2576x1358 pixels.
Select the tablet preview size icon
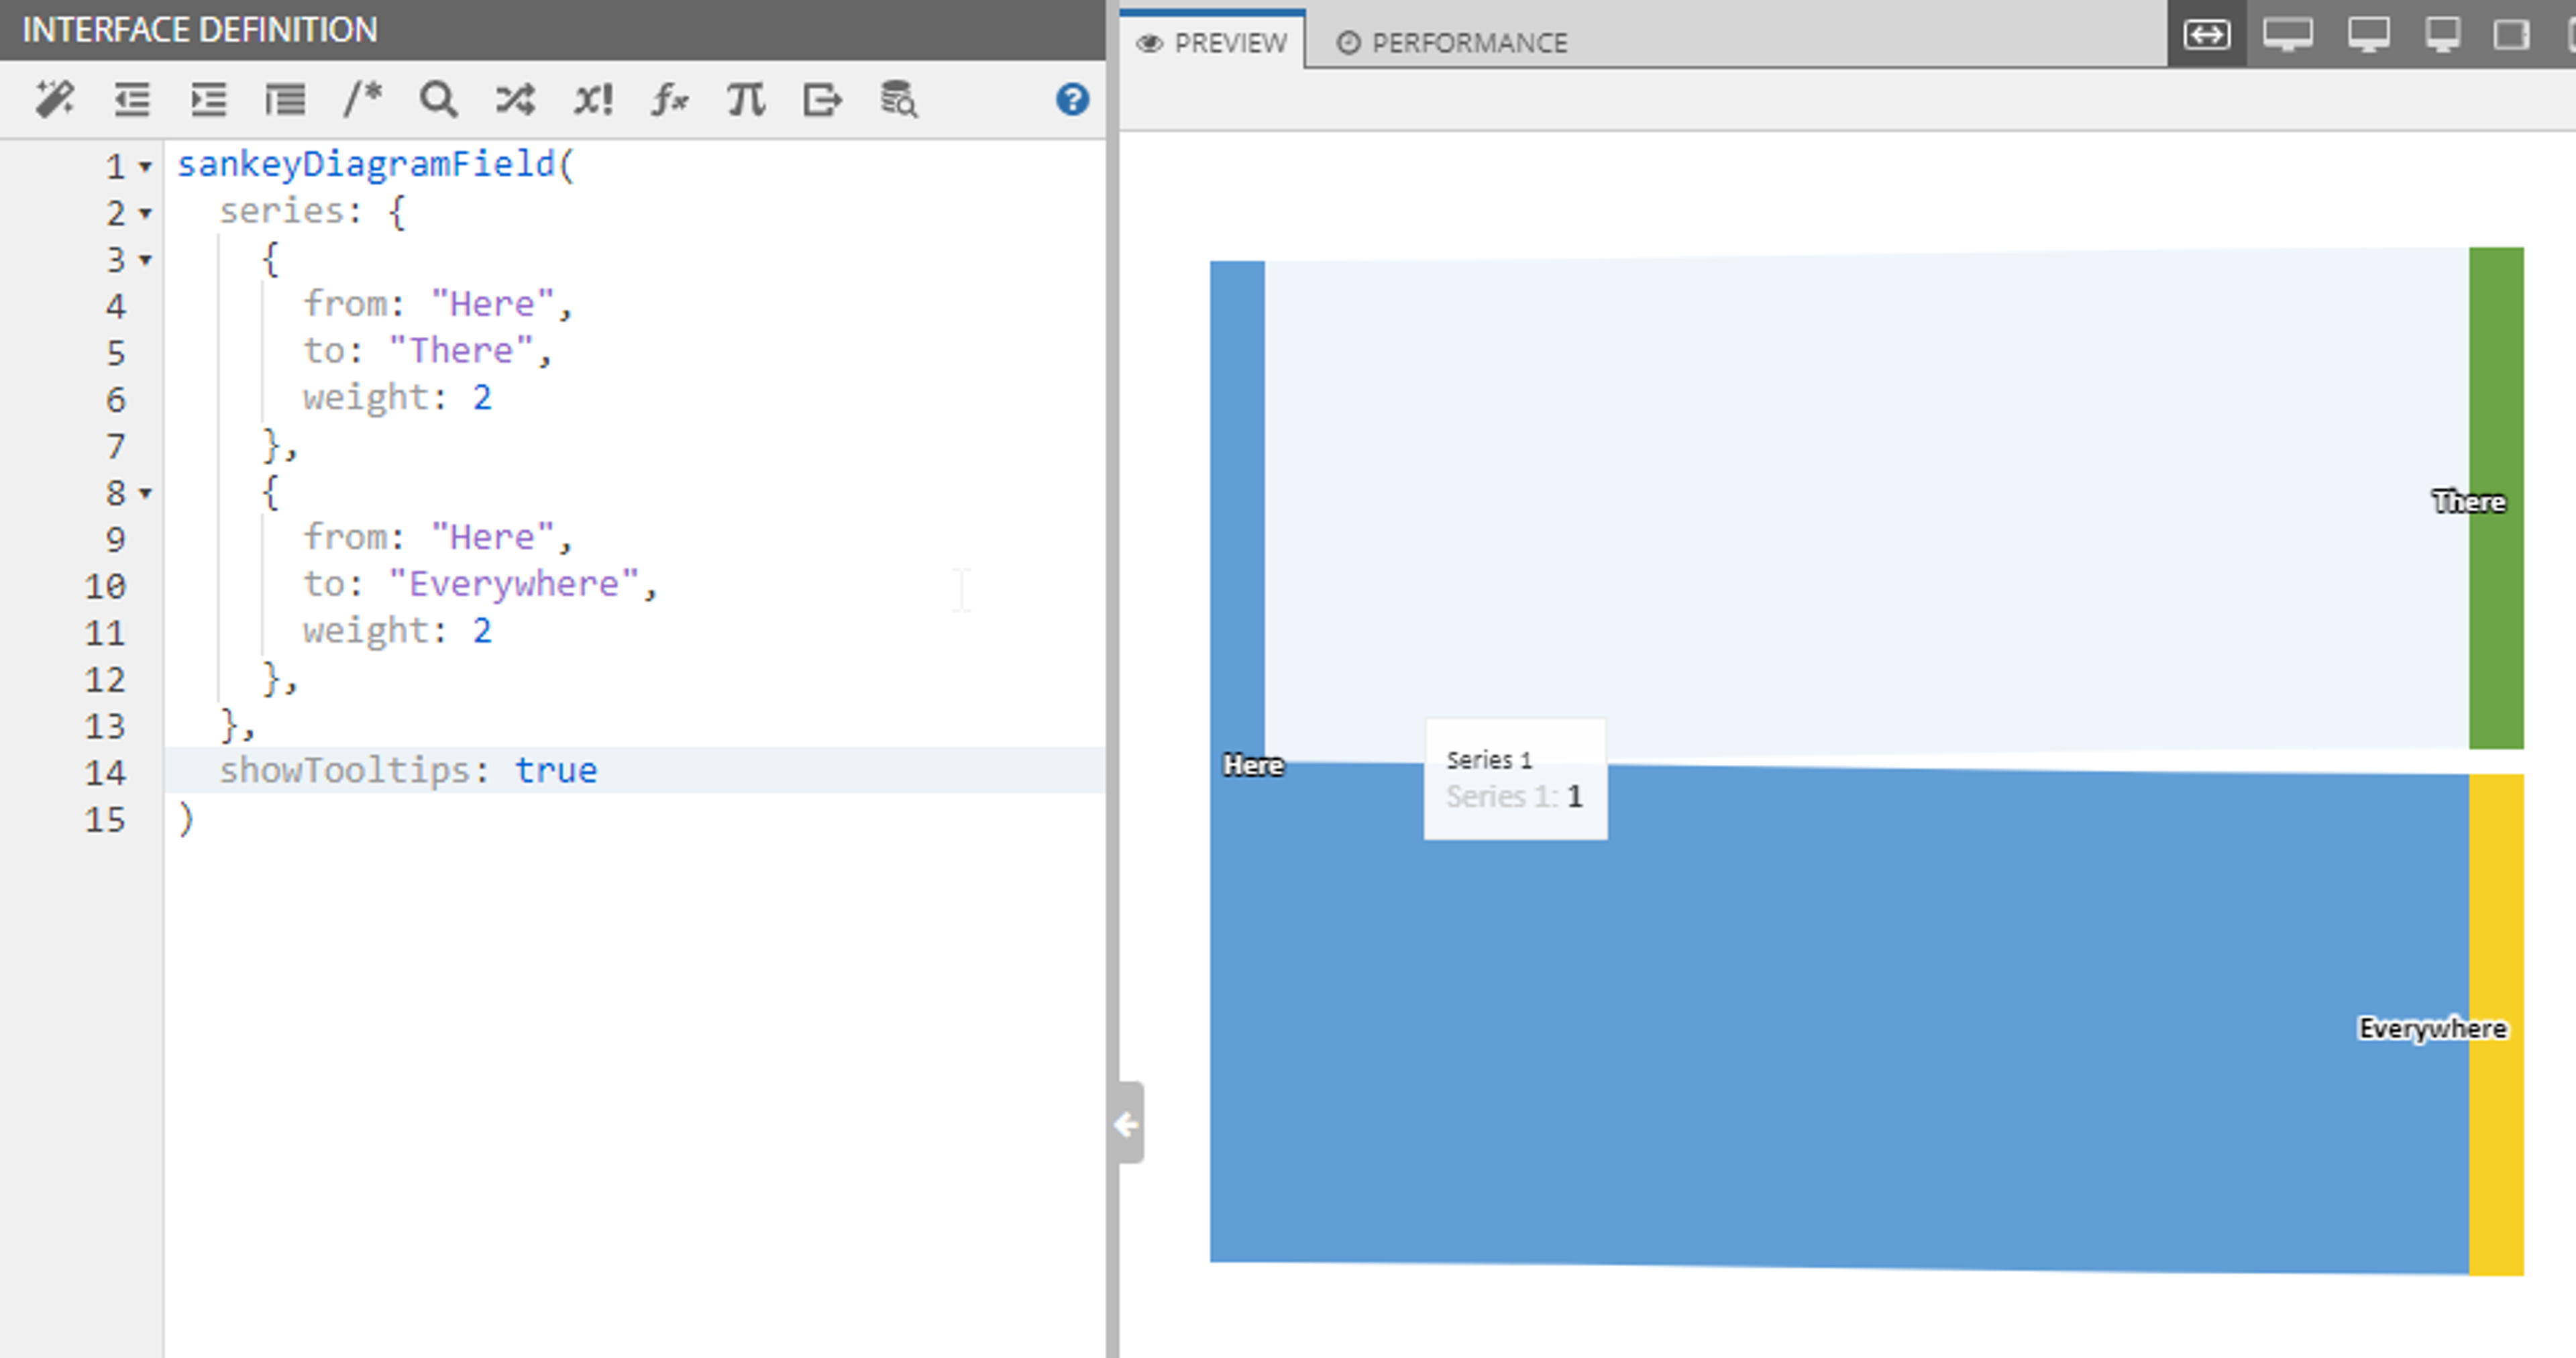(2511, 35)
